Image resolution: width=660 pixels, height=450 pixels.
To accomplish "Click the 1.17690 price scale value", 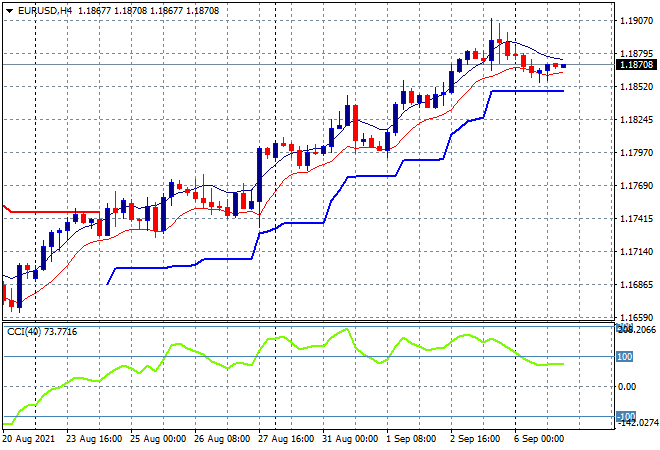I will pyautogui.click(x=636, y=186).
